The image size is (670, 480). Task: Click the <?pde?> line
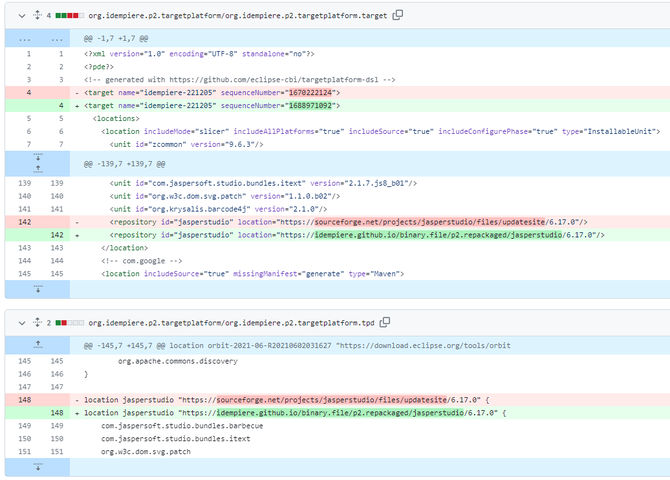(99, 67)
